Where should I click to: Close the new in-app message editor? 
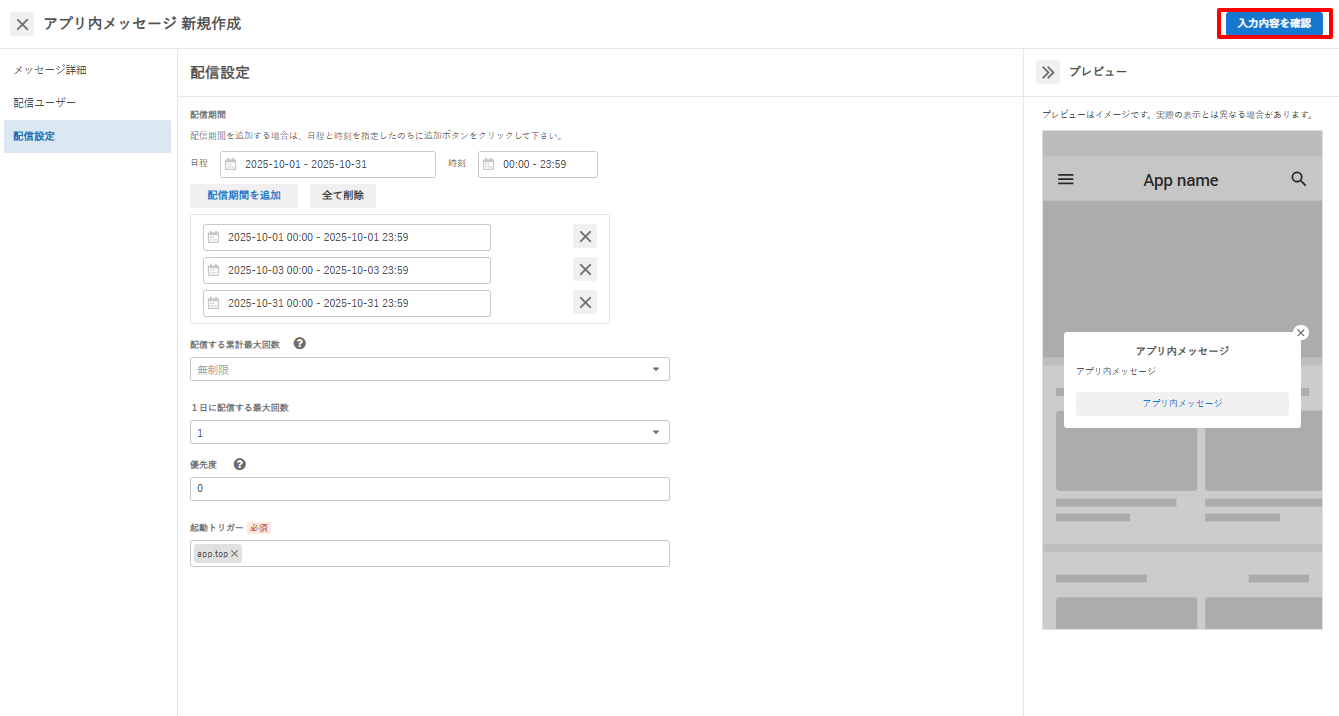point(22,24)
